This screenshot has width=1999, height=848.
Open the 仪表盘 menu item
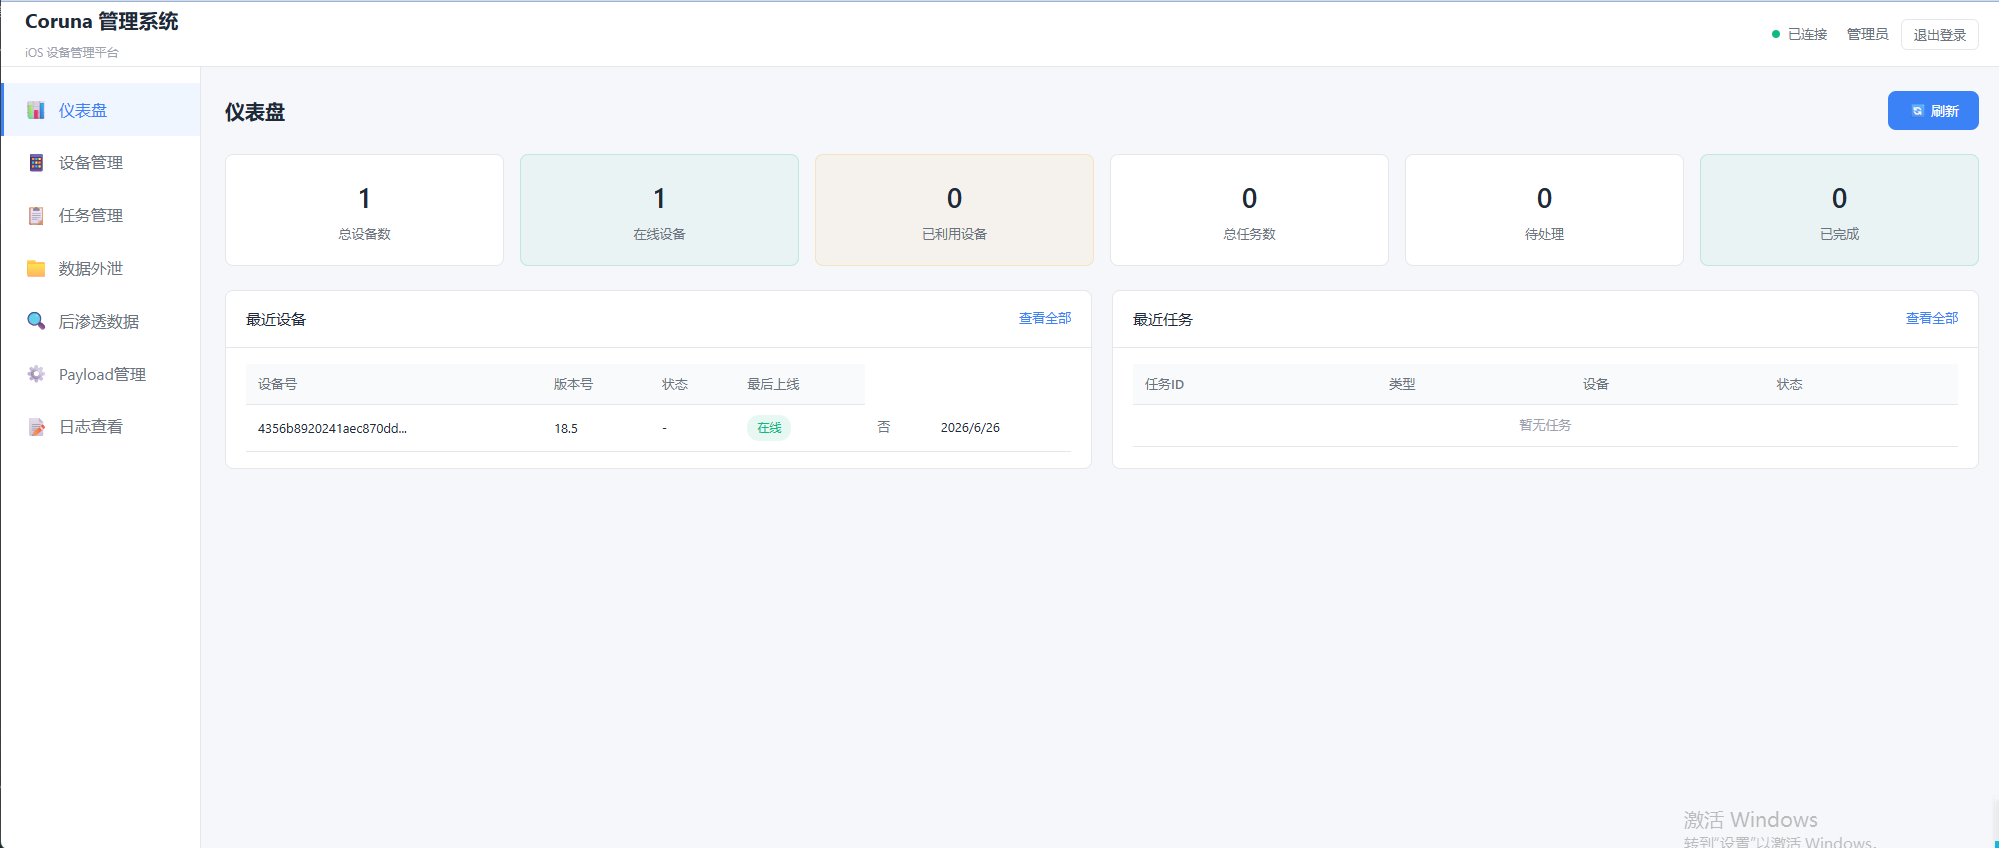101,110
